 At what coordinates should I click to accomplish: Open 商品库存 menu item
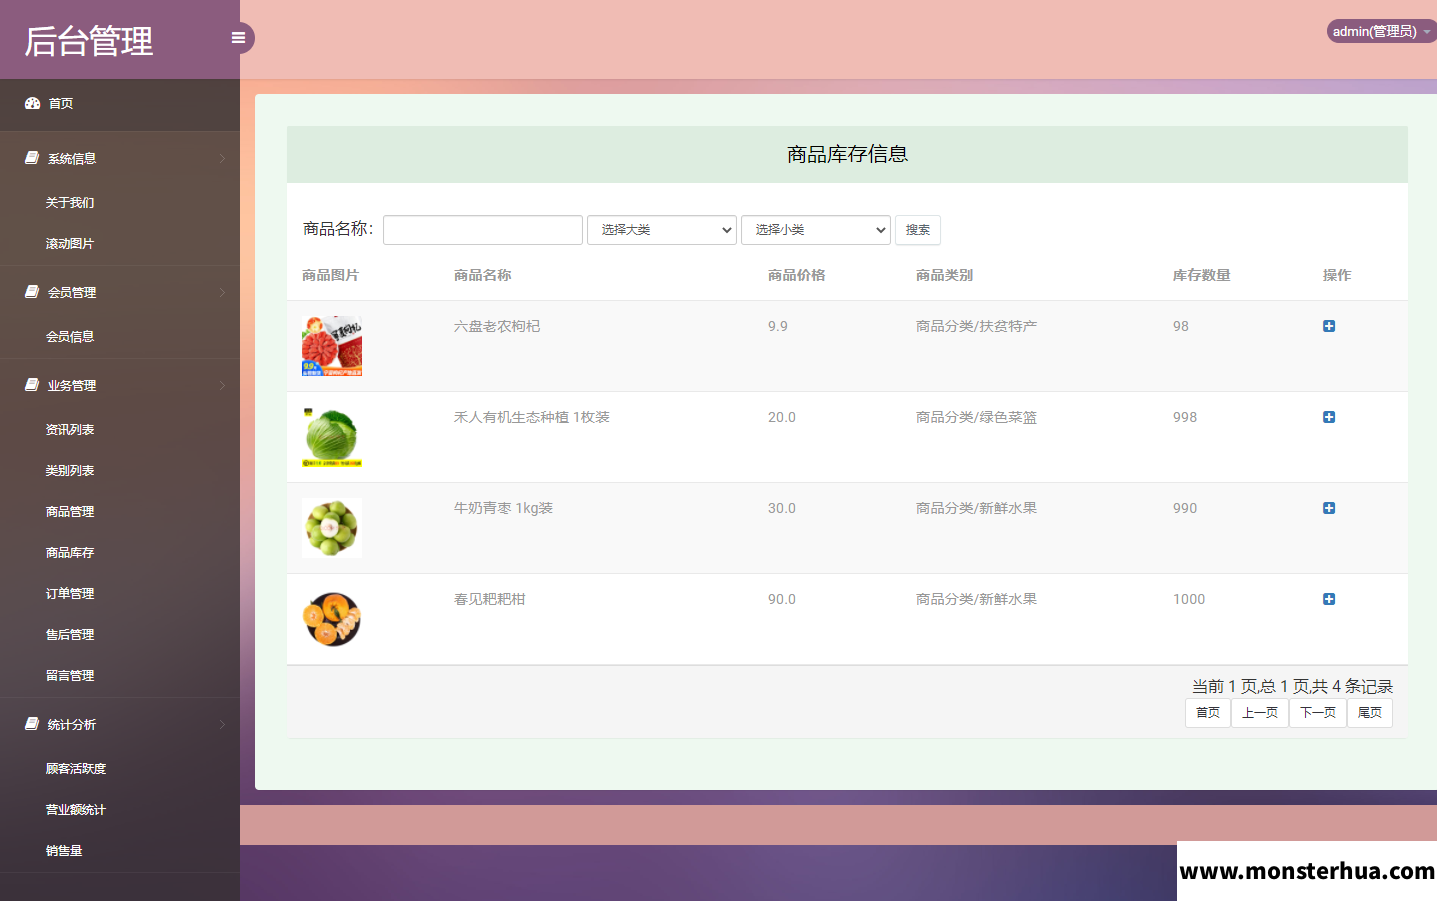pos(70,552)
